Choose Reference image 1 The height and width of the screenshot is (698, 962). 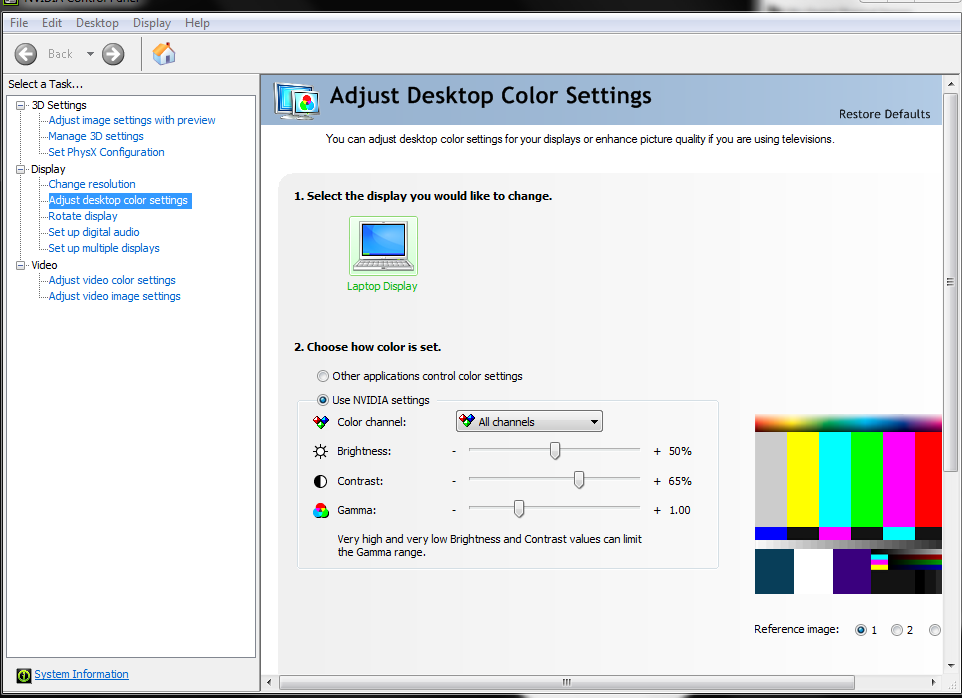coord(861,630)
